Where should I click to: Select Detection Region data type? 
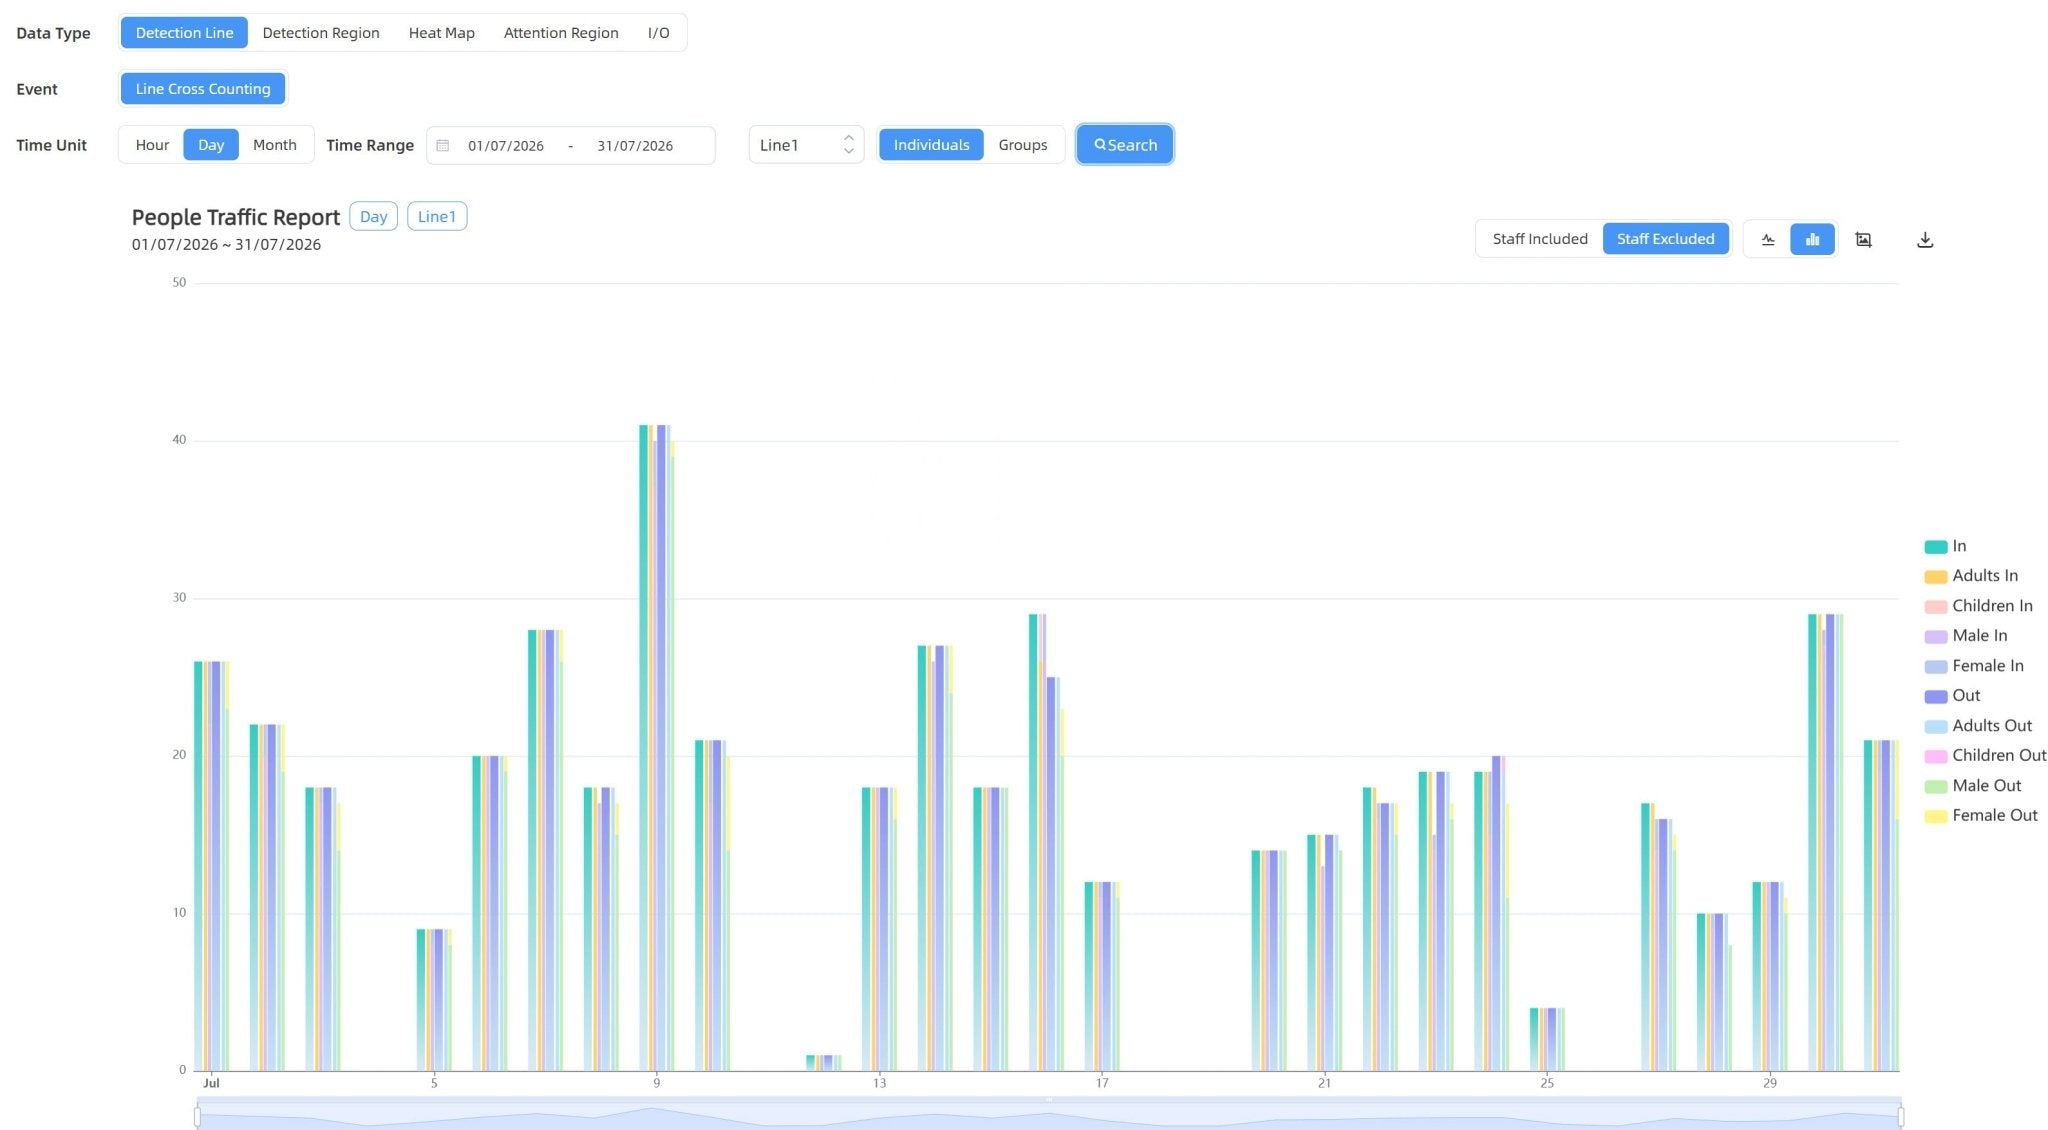pyautogui.click(x=321, y=33)
